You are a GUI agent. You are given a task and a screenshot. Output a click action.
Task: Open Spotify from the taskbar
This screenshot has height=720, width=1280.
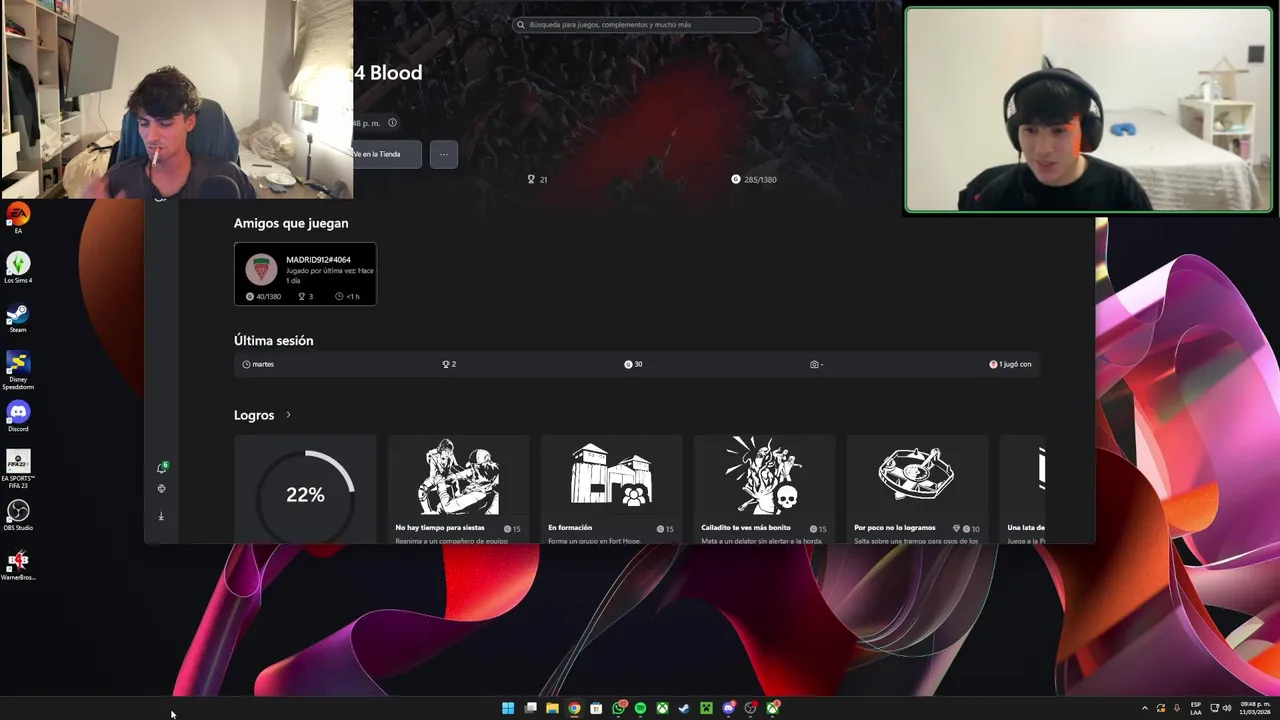pyautogui.click(x=640, y=708)
